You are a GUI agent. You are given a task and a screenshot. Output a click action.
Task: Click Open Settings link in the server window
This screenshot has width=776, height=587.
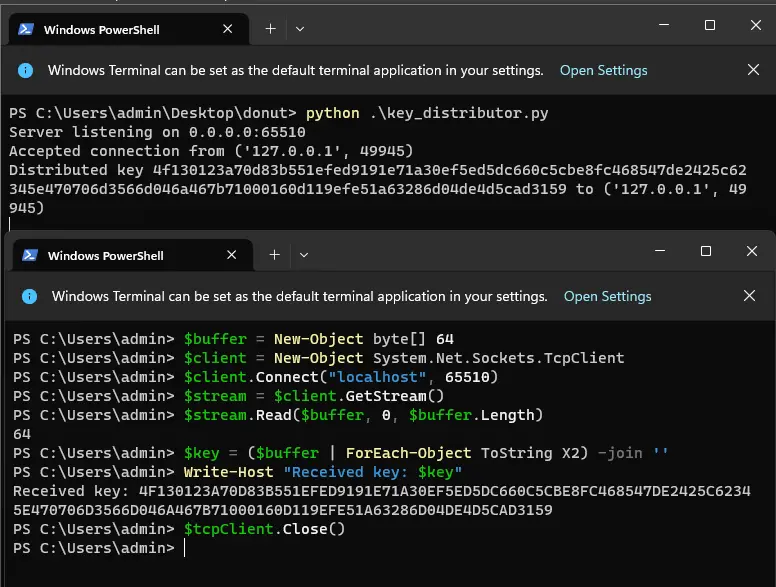tap(603, 71)
